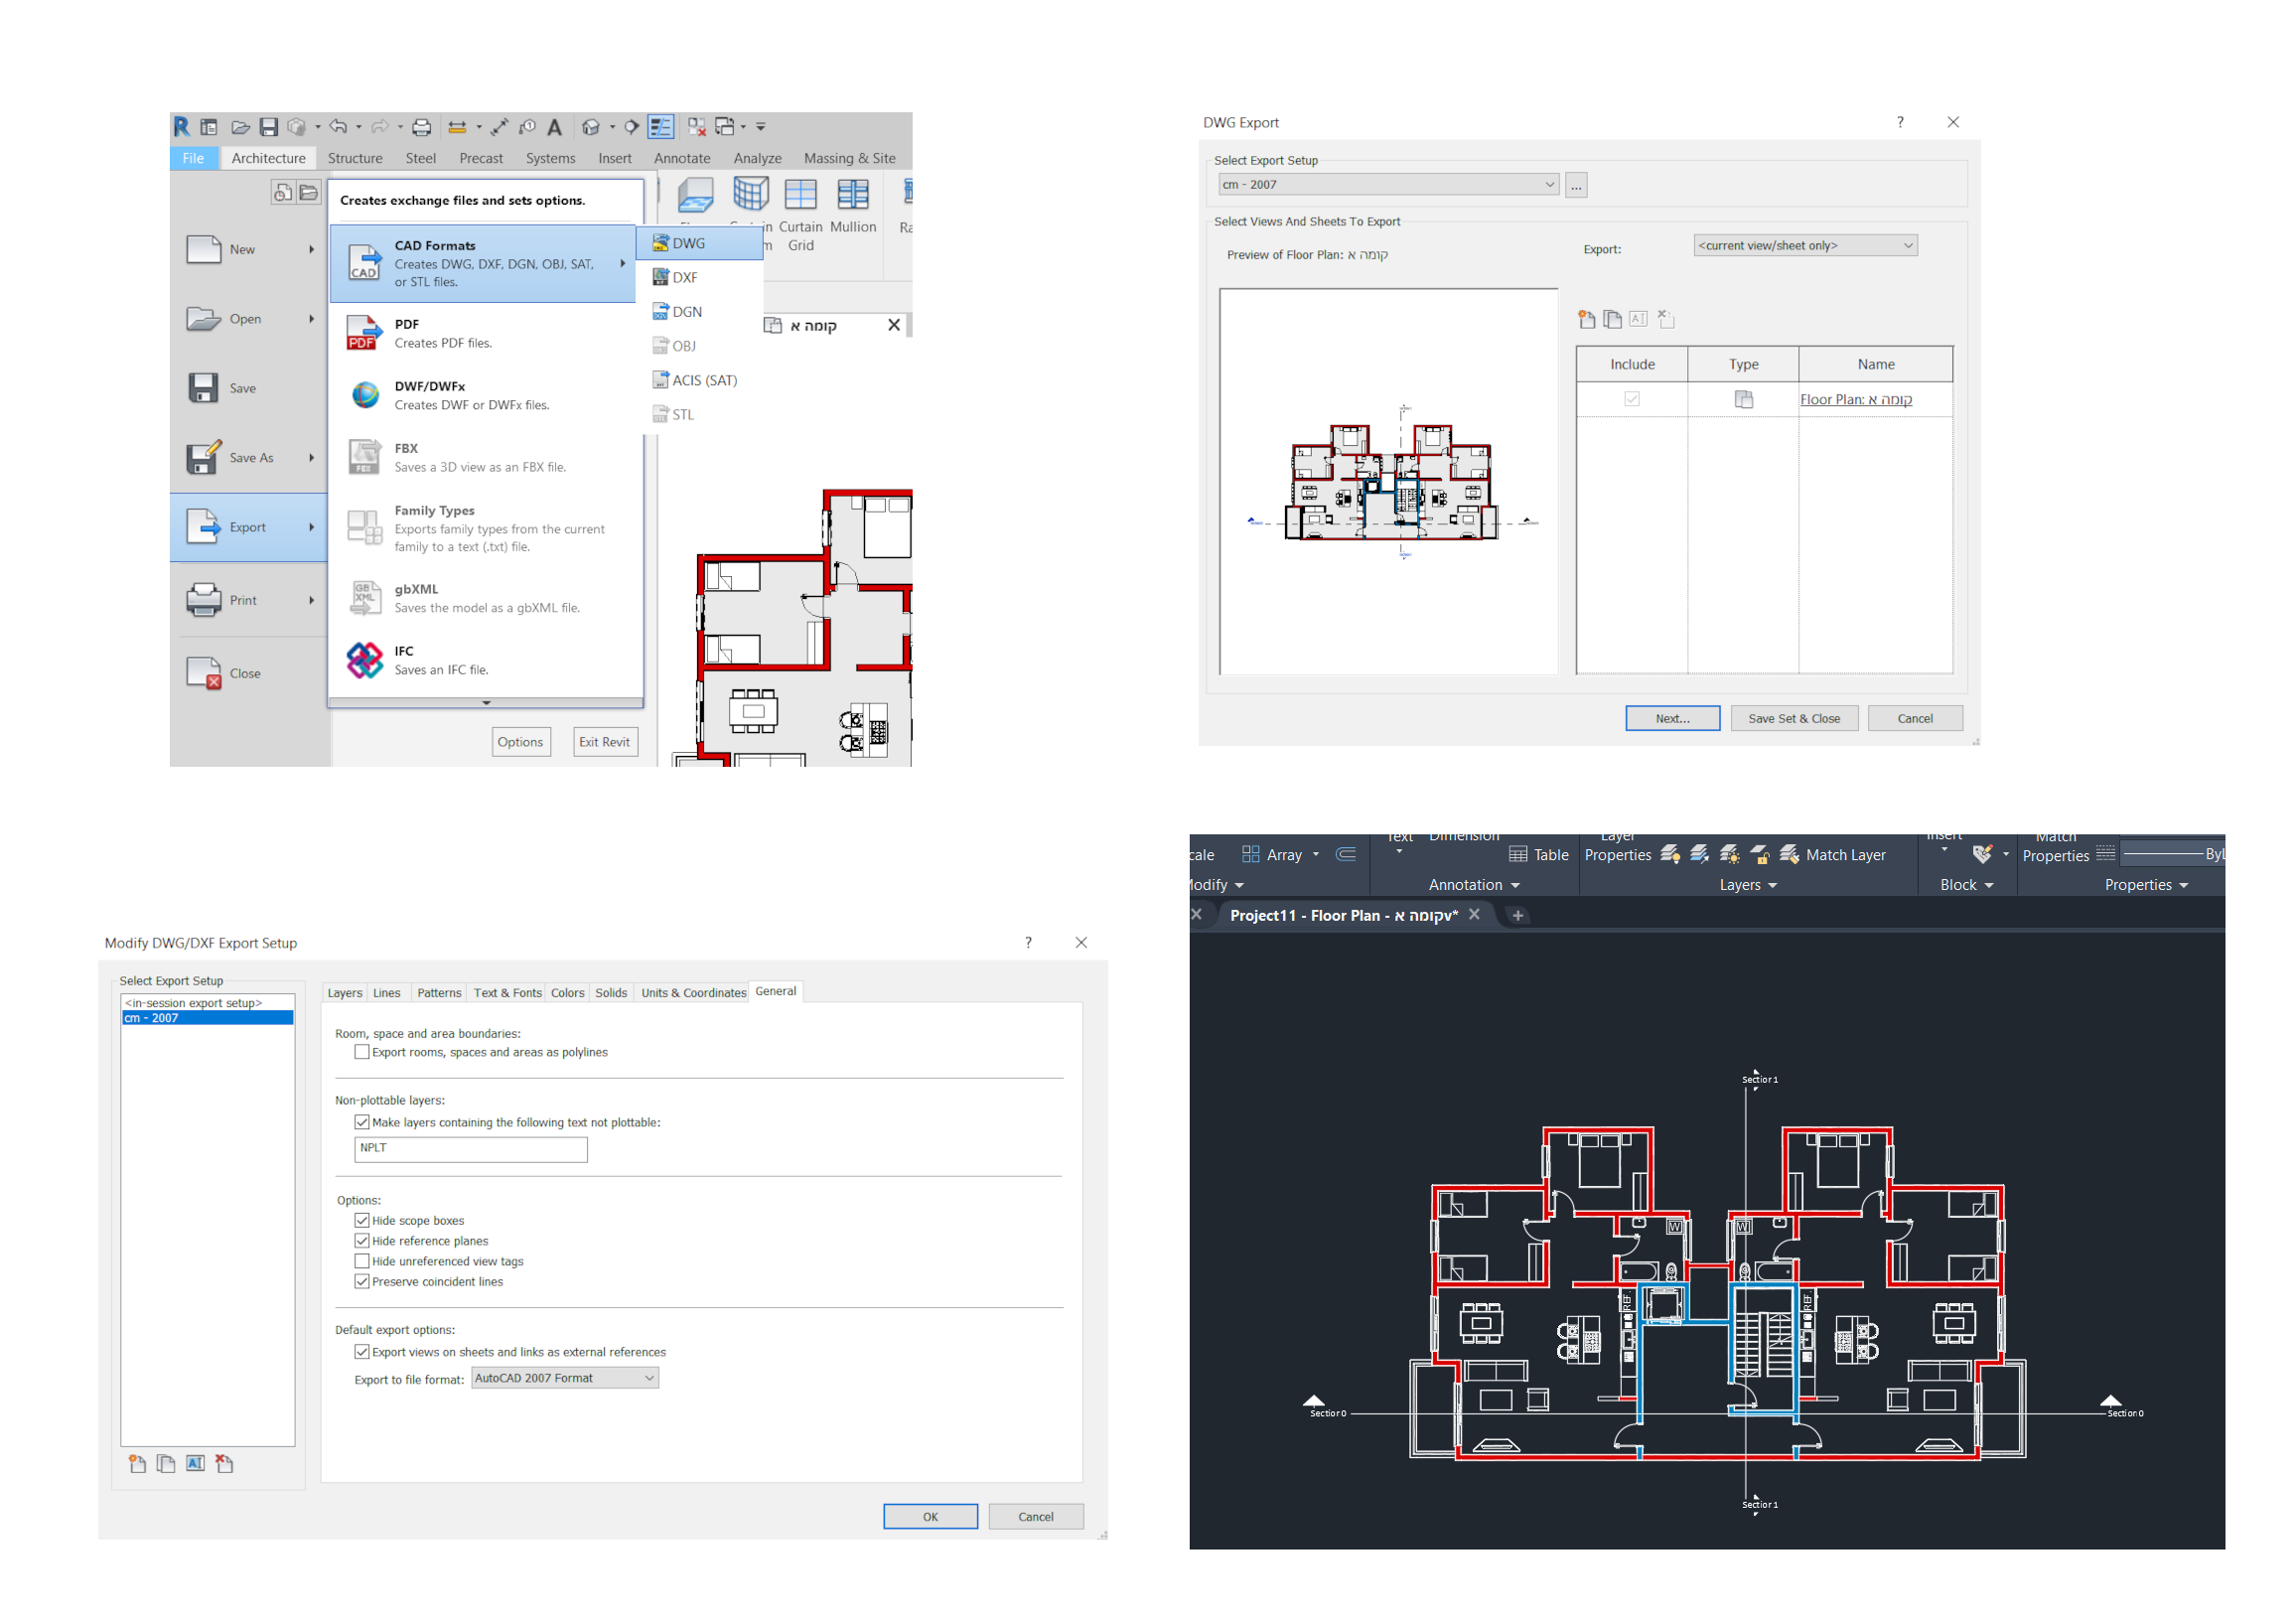
Task: Click the NPLT text input field
Action: coord(470,1148)
